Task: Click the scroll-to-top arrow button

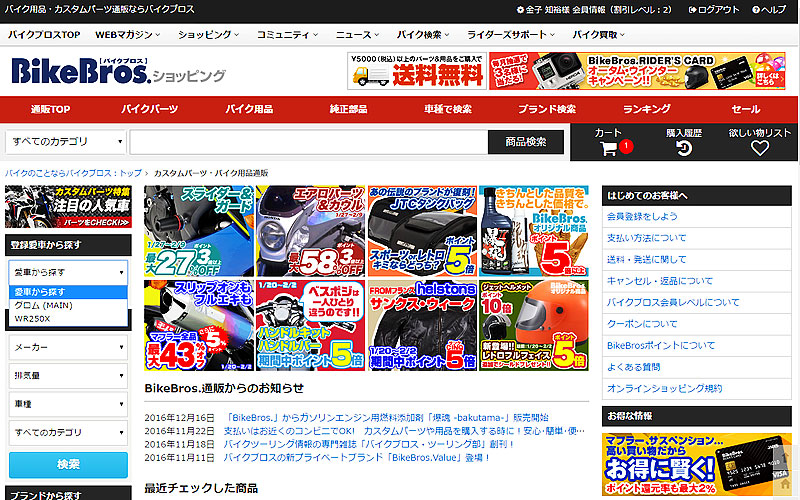Action: tap(785, 456)
